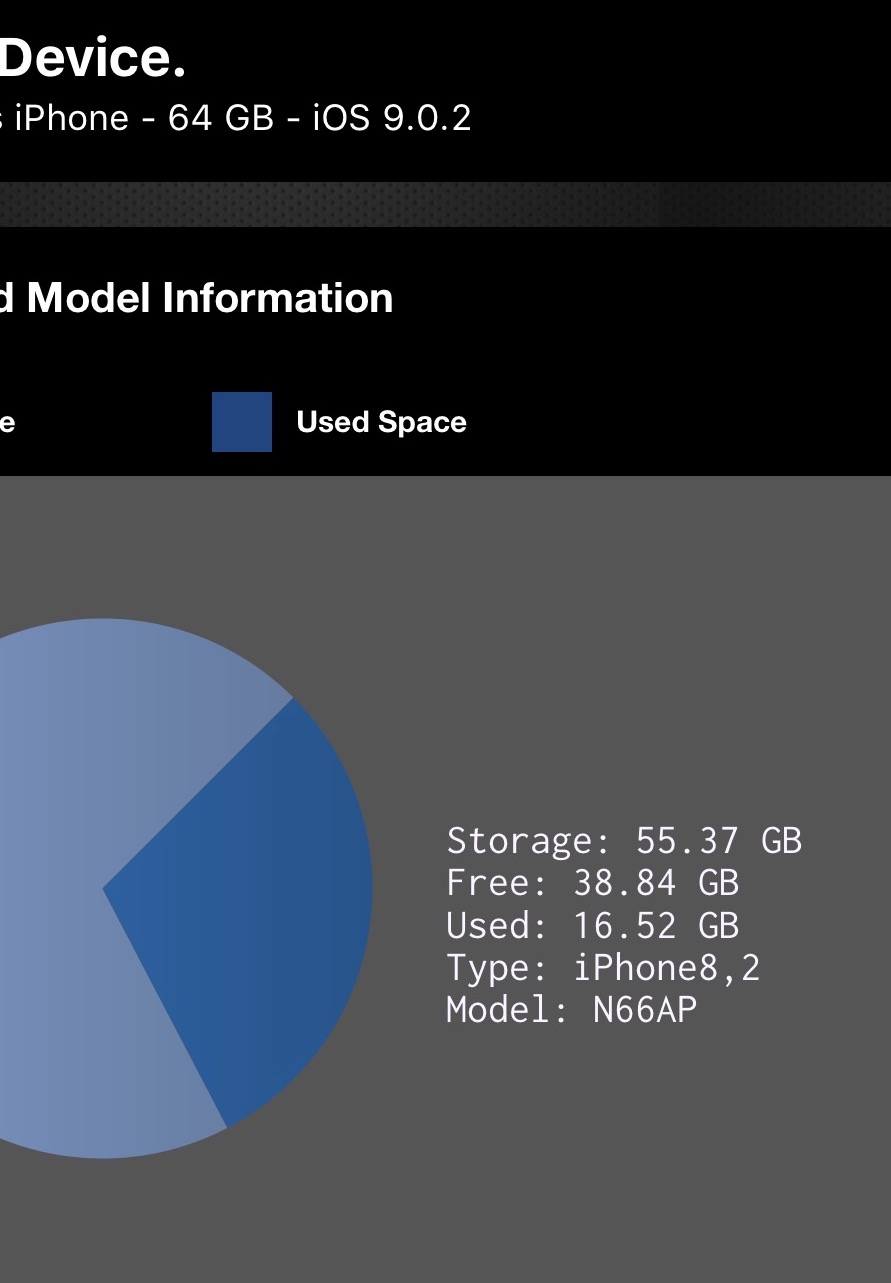Image resolution: width=891 pixels, height=1283 pixels.
Task: Tap the Storage: label
Action: pos(528,841)
